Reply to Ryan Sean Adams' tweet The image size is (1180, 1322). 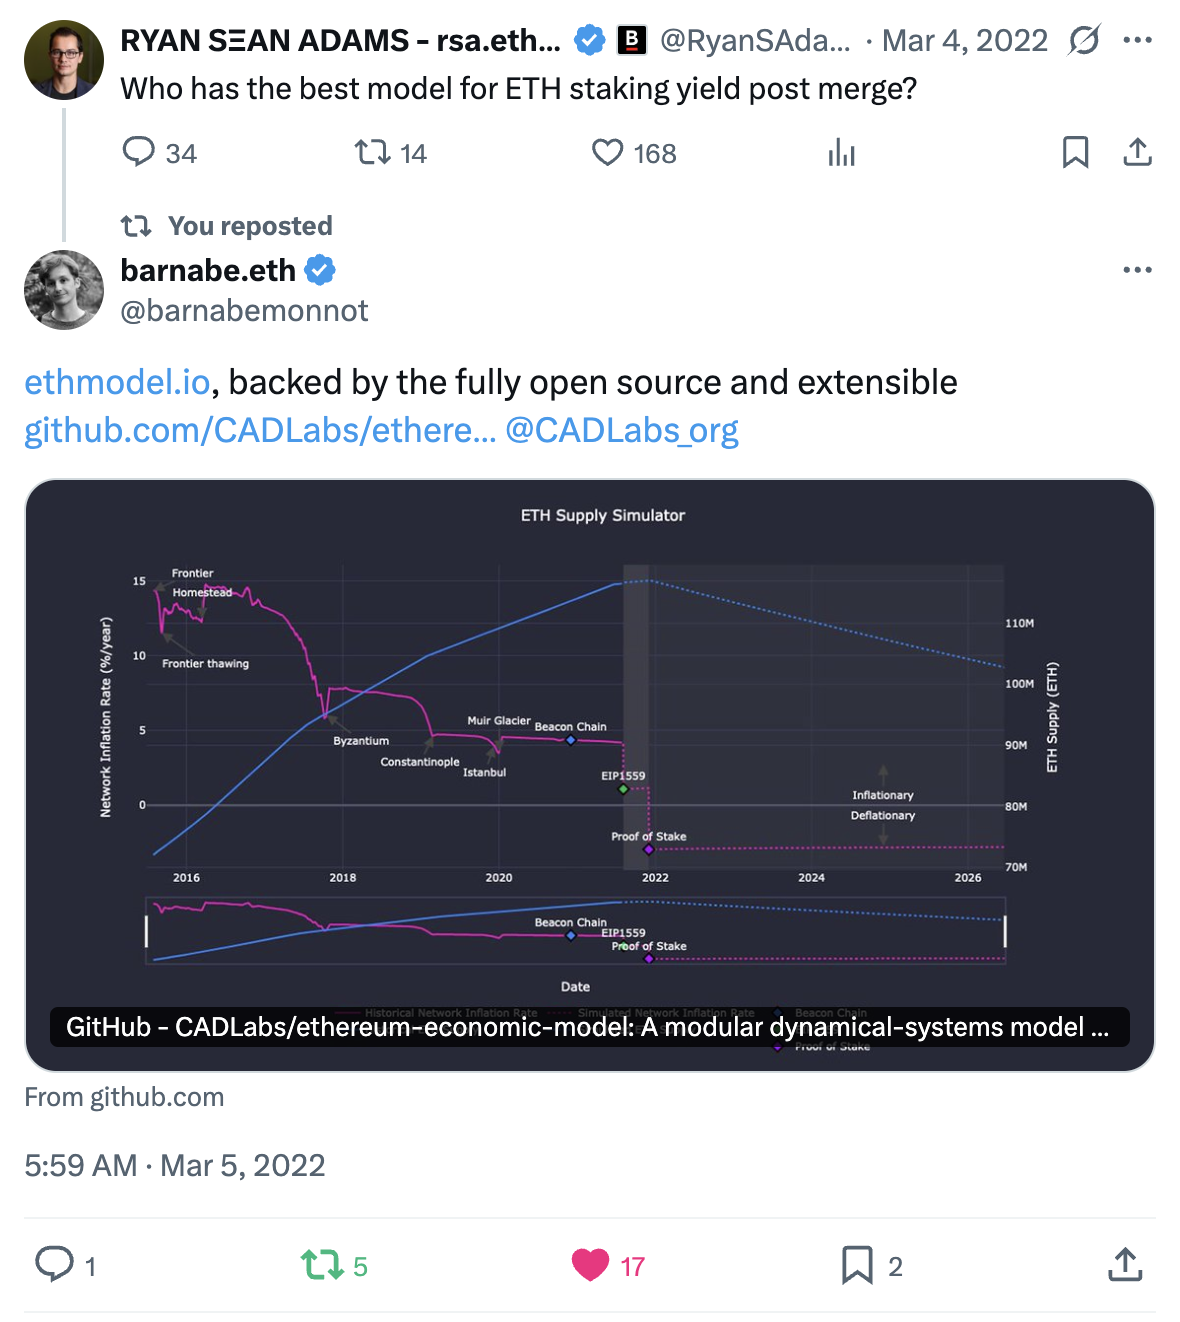point(139,152)
